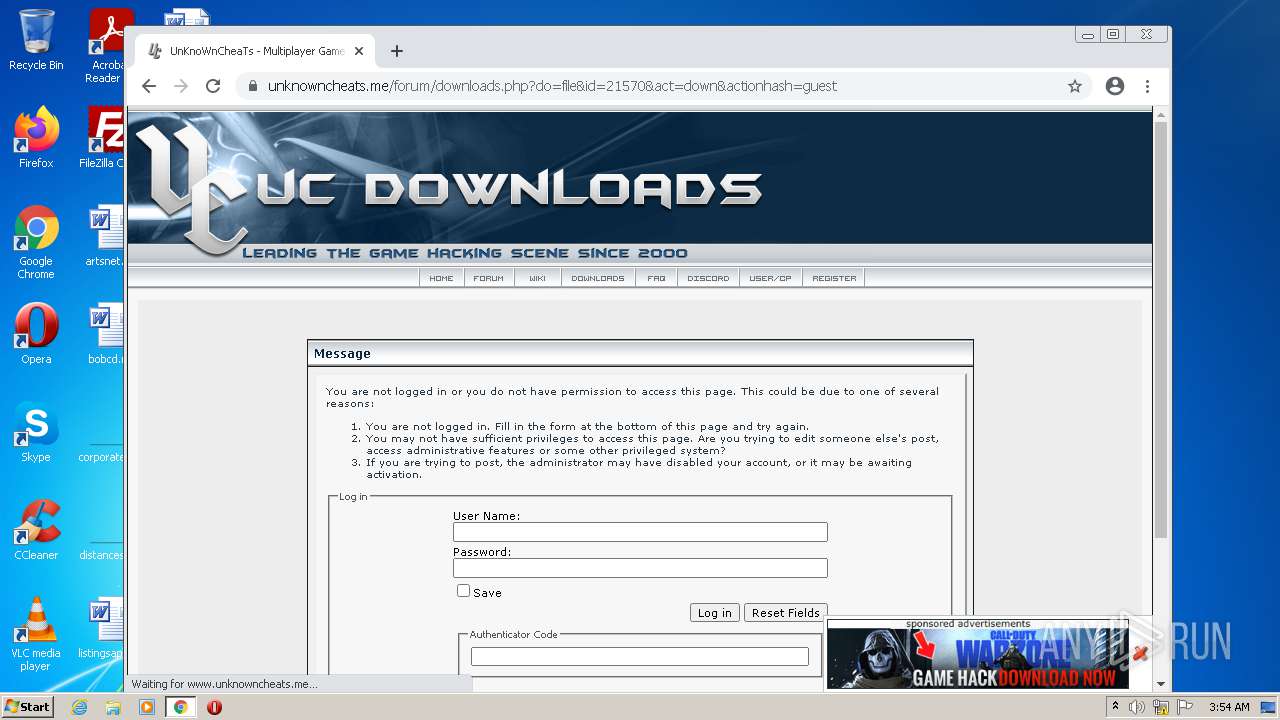Viewport: 1280px width, 720px height.
Task: Open the Windows Start menu
Action: [x=28, y=707]
